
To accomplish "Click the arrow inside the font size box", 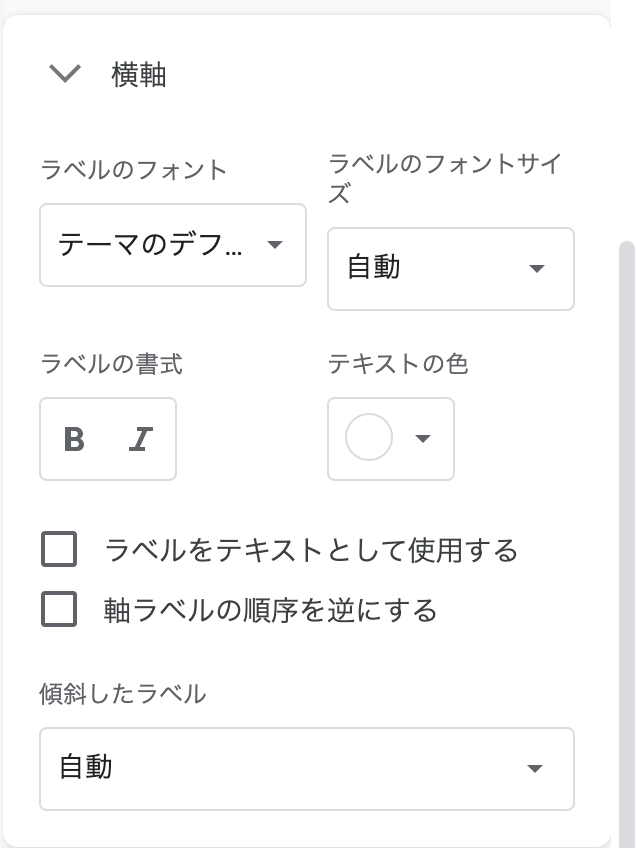I will [x=537, y=268].
